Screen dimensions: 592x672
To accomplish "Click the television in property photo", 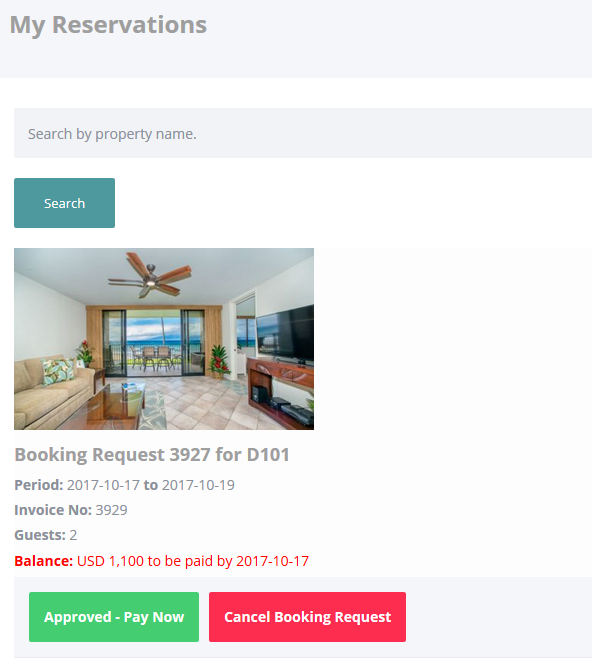I will pyautogui.click(x=285, y=334).
